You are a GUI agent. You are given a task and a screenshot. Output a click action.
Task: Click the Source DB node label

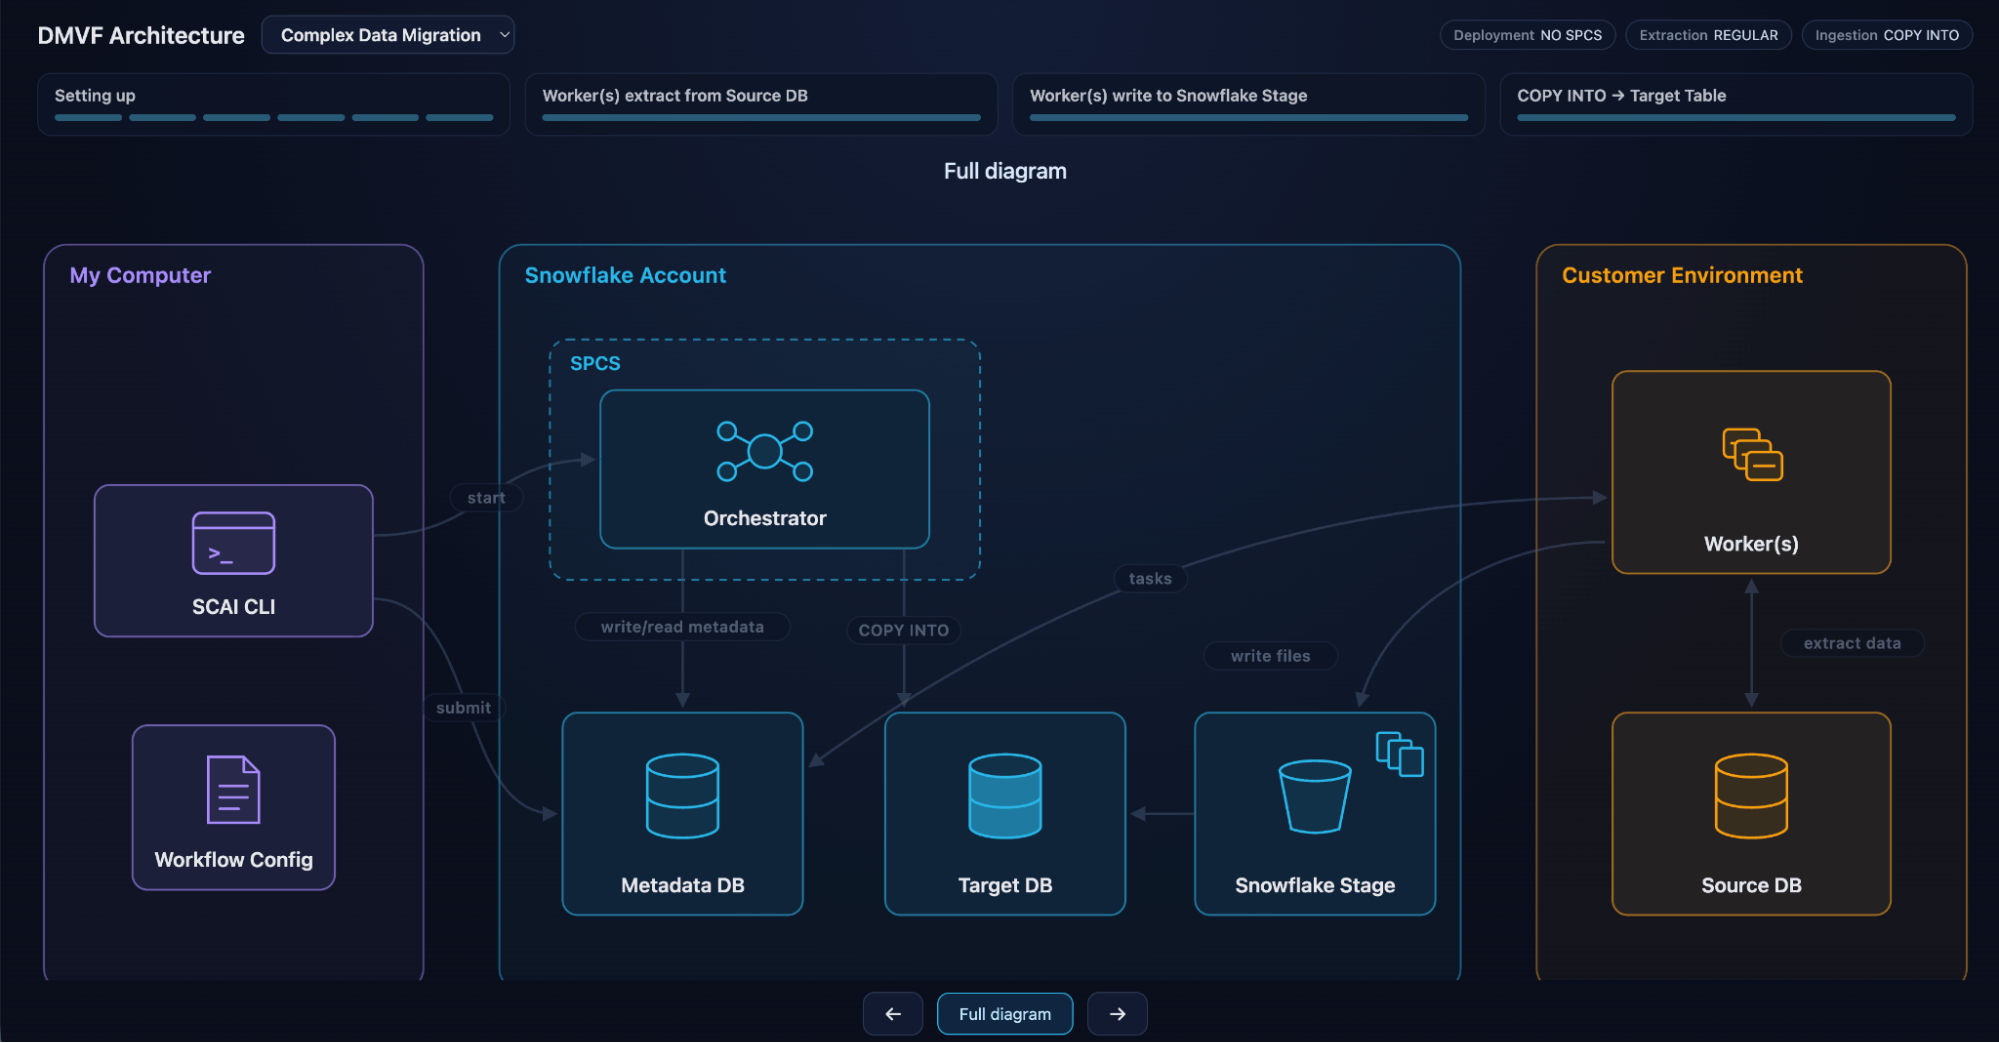tap(1751, 885)
